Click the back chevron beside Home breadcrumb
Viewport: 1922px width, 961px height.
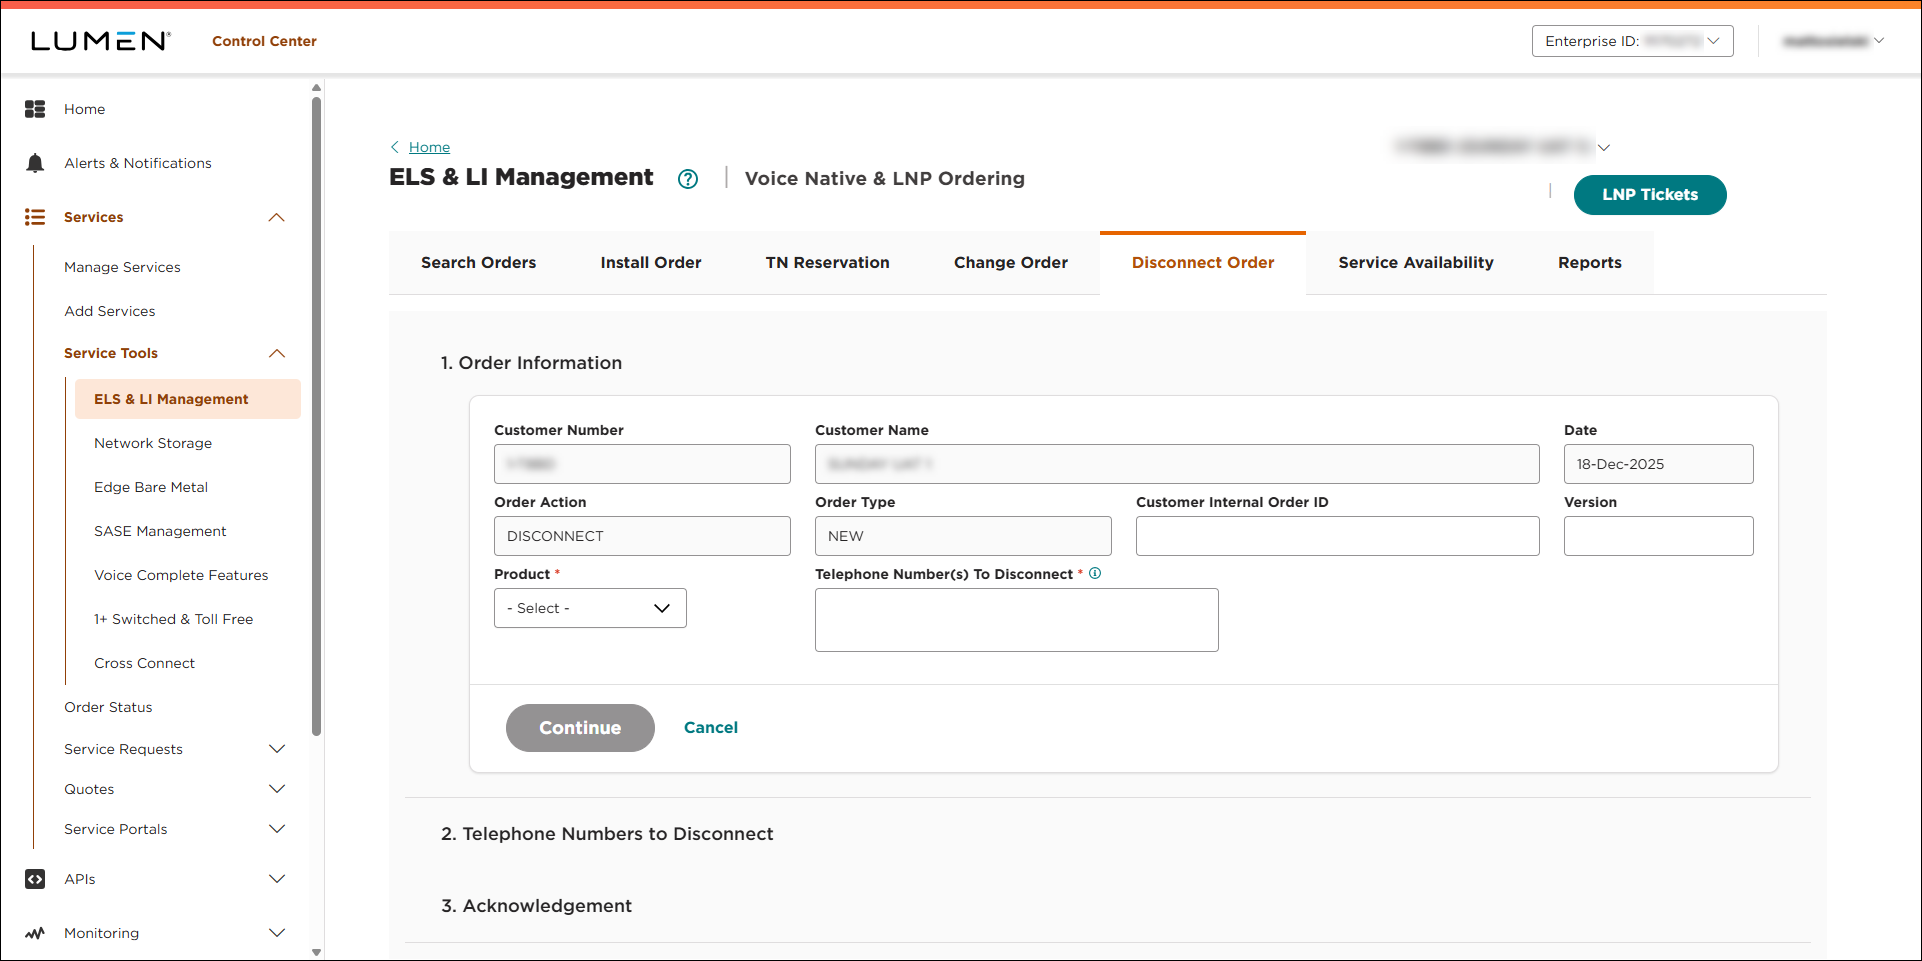(x=394, y=146)
